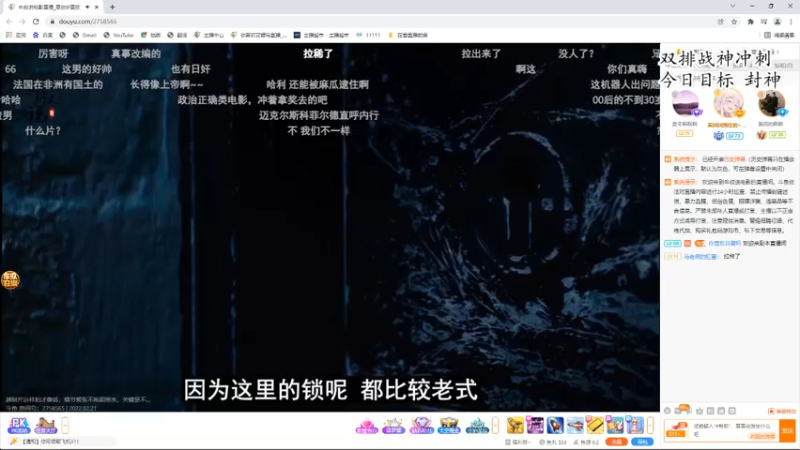Image resolution: width=800 pixels, height=450 pixels.
Task: Open the fan badge selector in chat box
Action: pyautogui.click(x=677, y=430)
